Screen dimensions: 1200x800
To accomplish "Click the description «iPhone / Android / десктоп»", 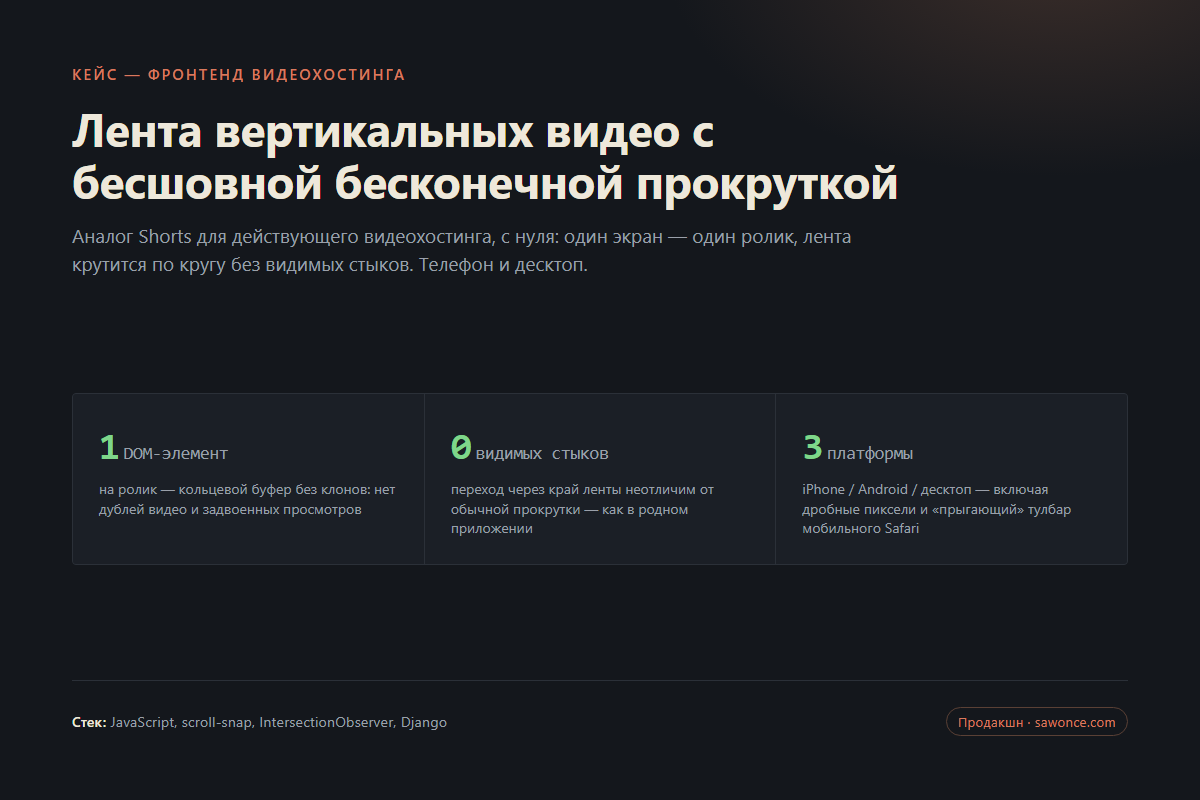I will tap(937, 509).
